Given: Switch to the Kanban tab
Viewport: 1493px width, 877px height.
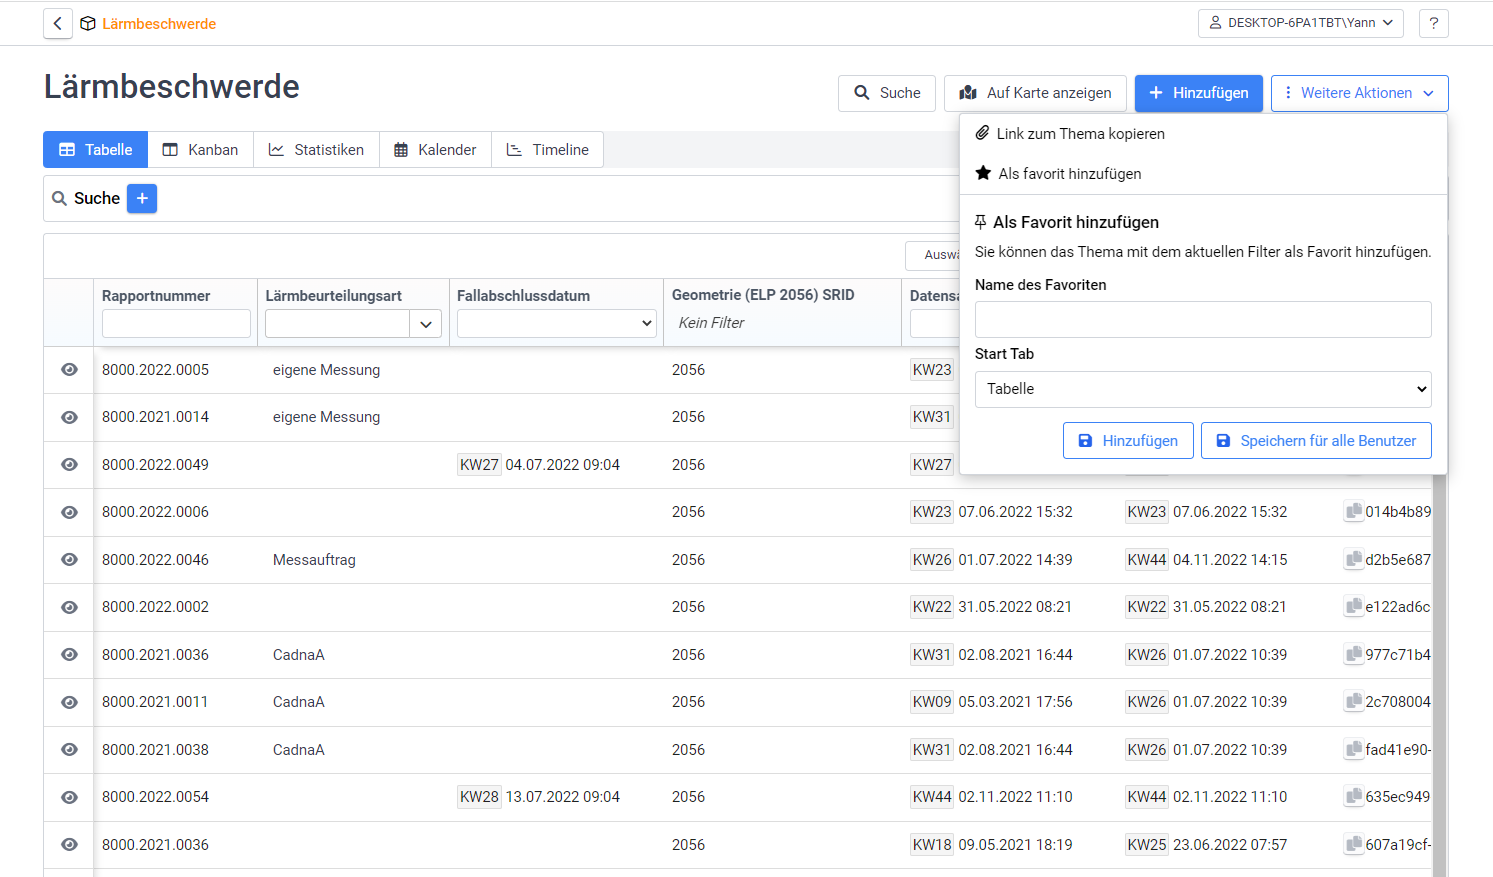Looking at the screenshot, I should (201, 150).
